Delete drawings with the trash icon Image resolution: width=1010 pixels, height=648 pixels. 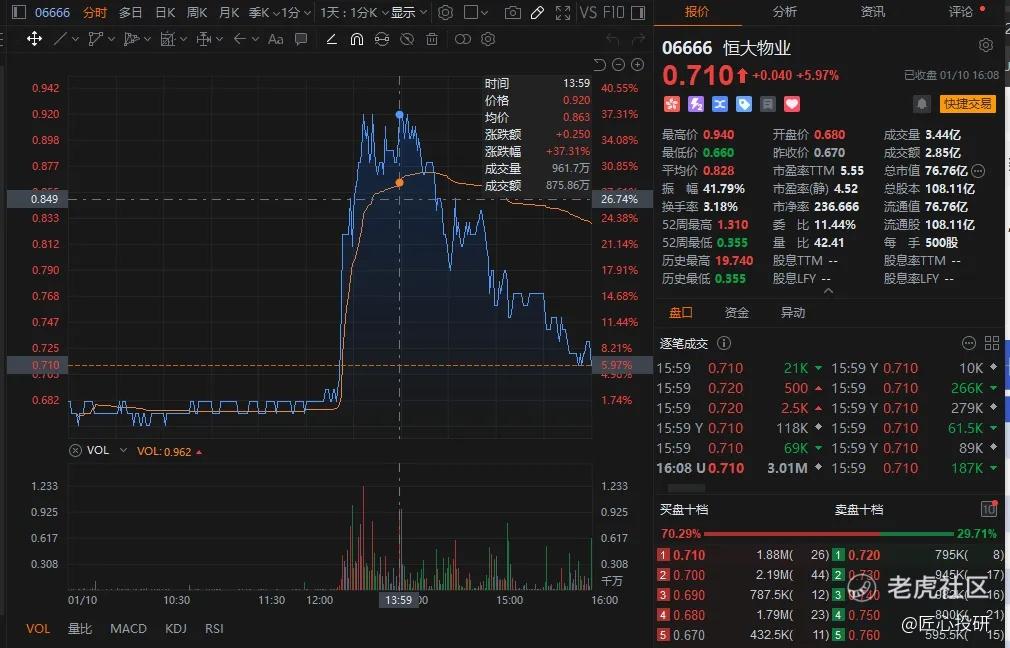tap(432, 39)
